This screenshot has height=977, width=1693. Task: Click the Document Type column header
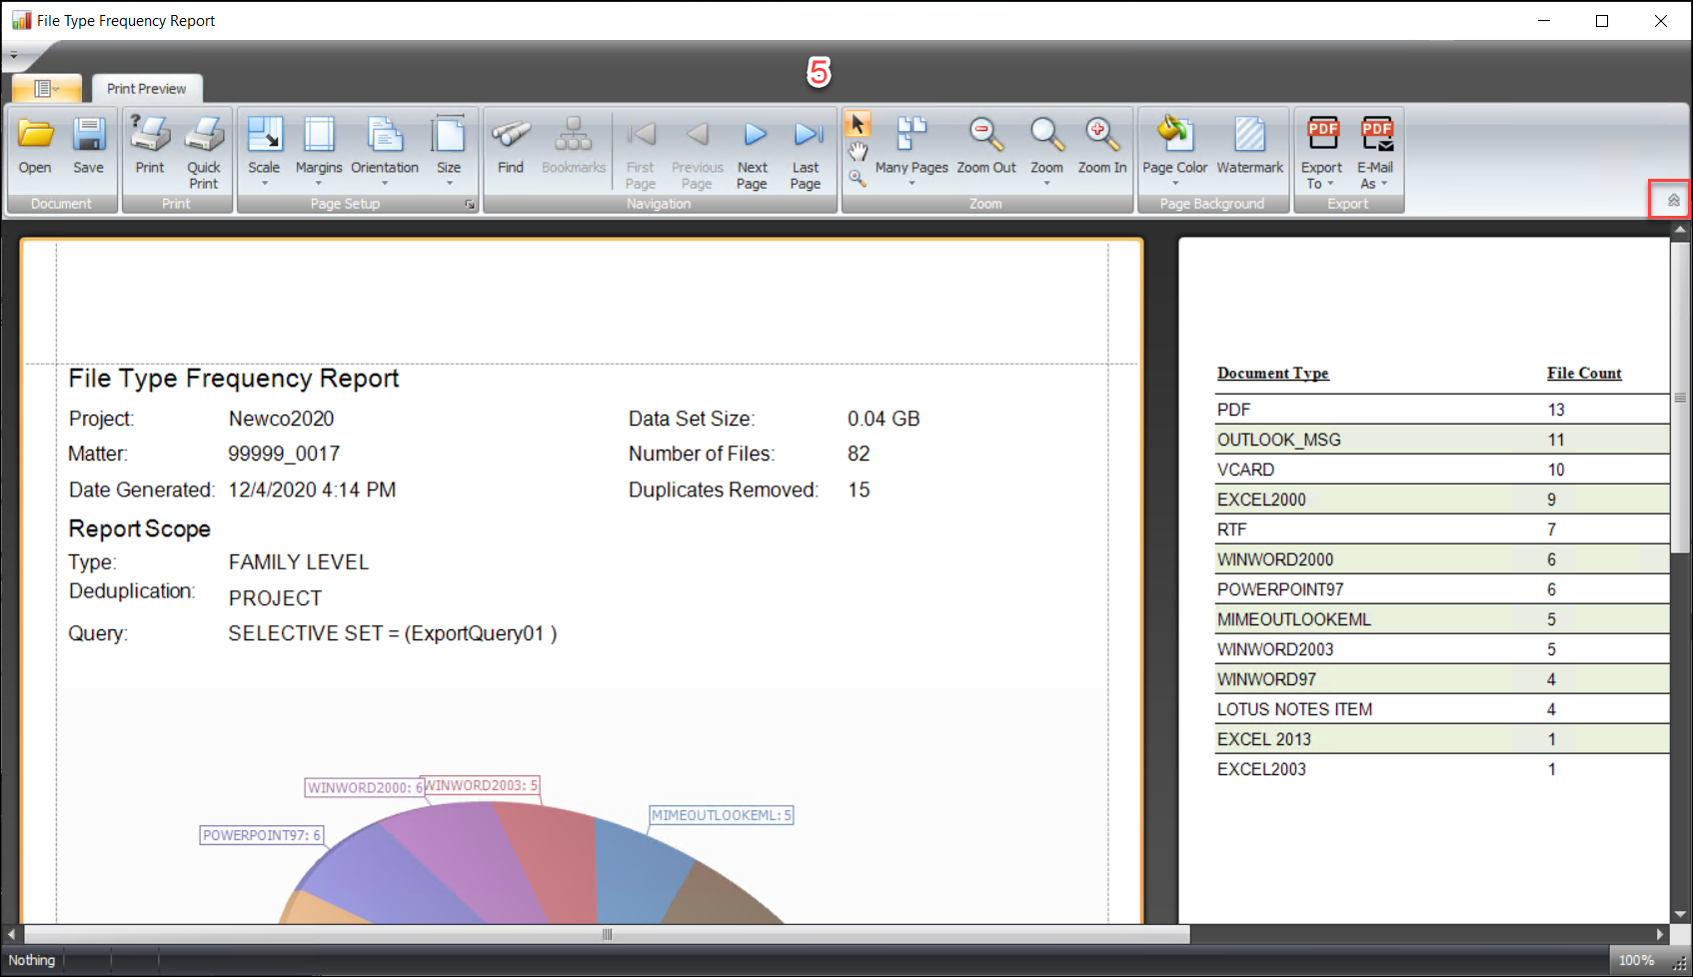(x=1272, y=373)
